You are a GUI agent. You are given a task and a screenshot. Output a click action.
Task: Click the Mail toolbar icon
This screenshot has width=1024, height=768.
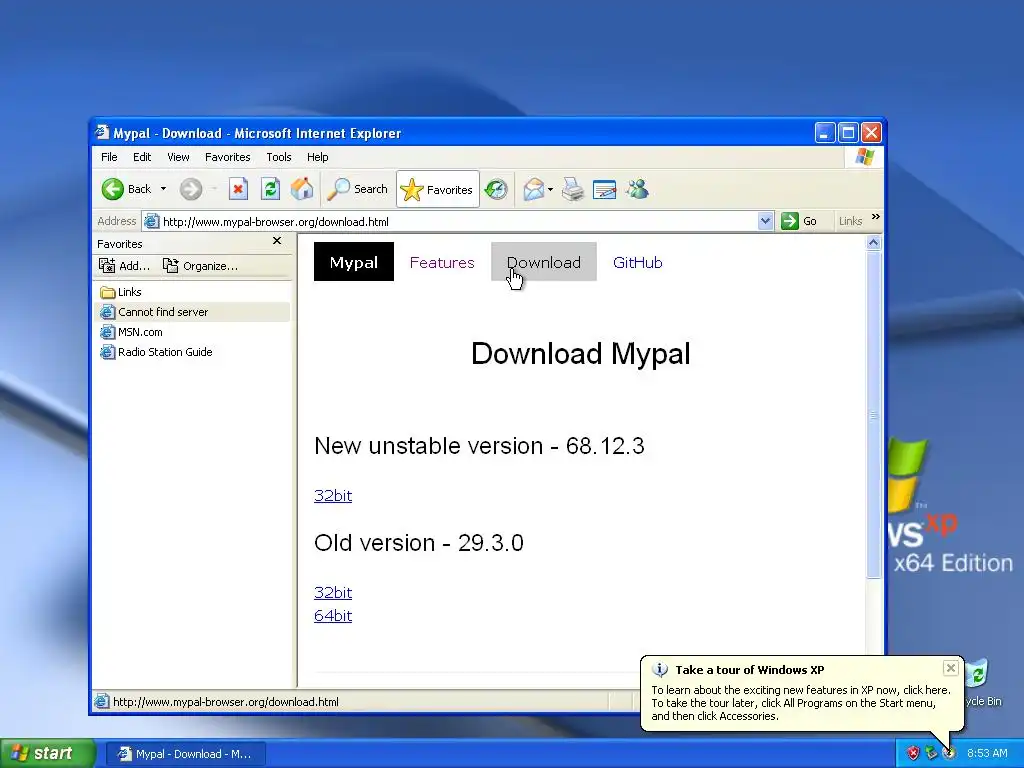534,189
